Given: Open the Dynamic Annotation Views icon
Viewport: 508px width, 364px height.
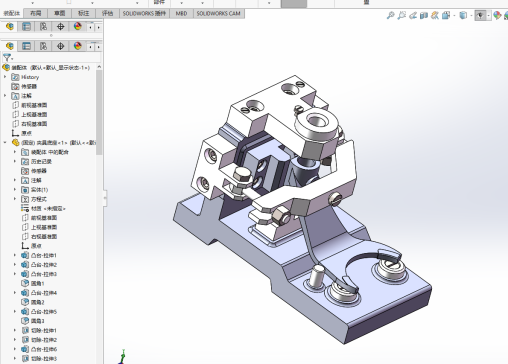Looking at the screenshot, I should [435, 15].
